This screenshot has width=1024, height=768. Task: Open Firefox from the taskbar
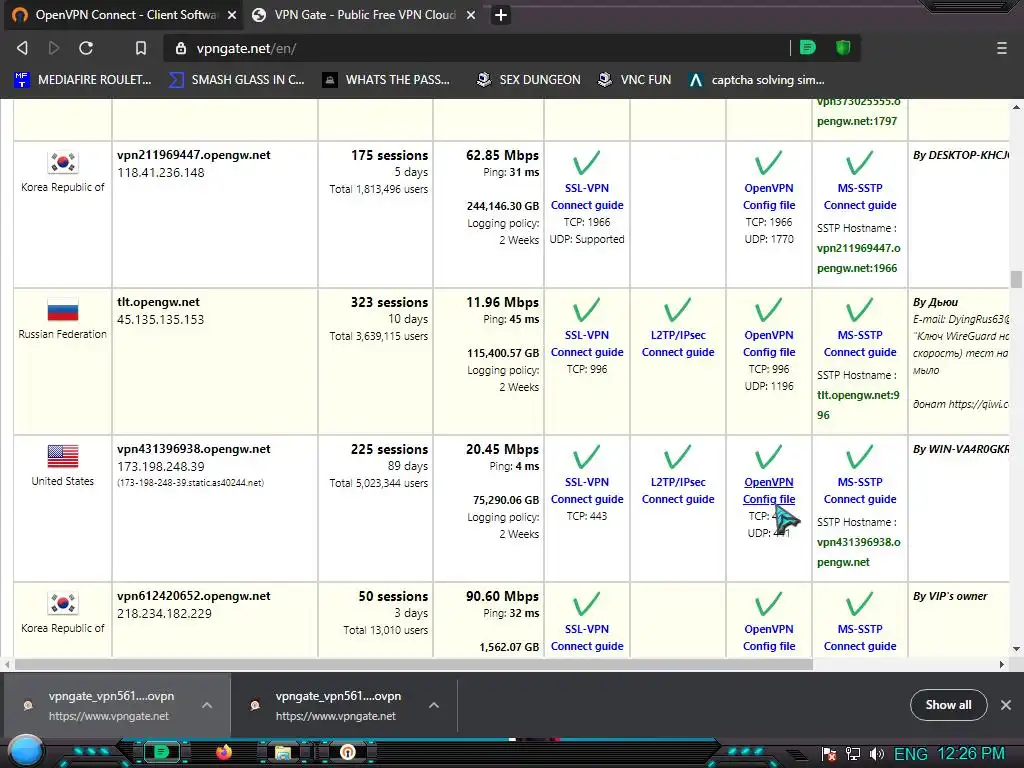tap(224, 752)
